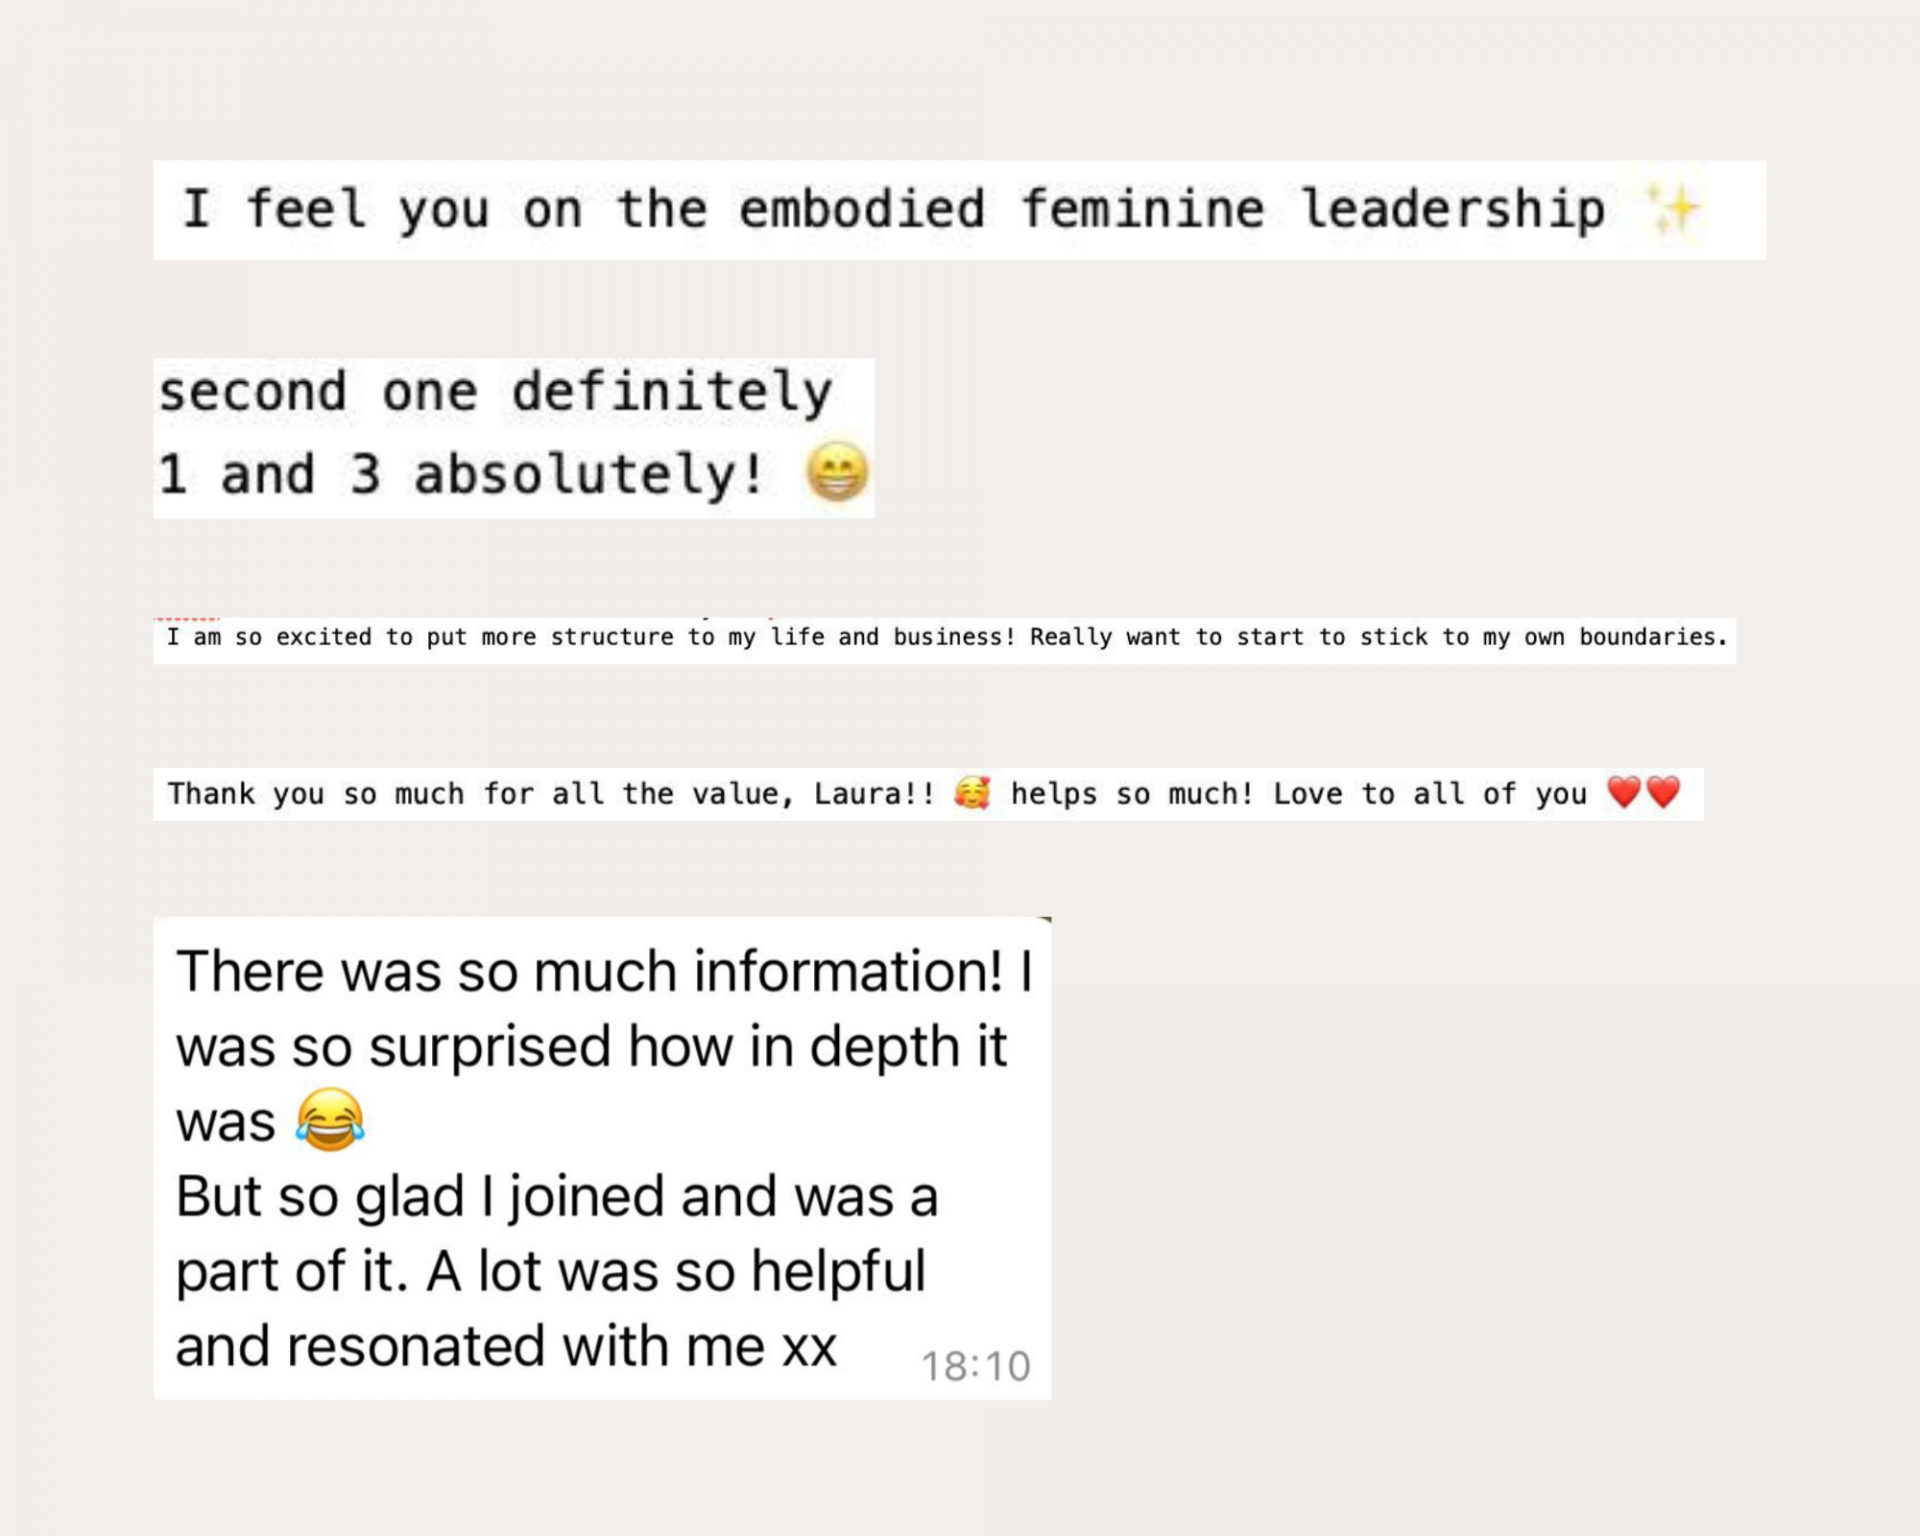Click the 18:10 message timestamp
1920x1536 pixels.
coord(975,1366)
